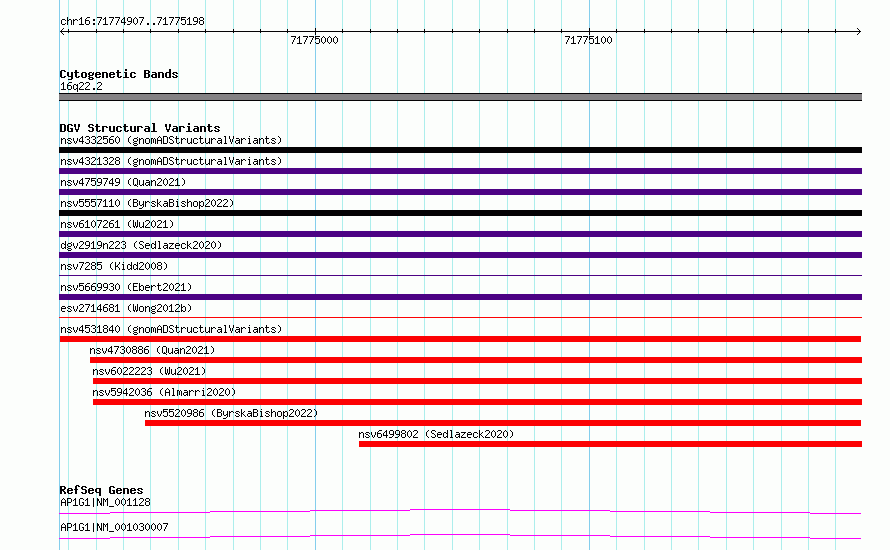
Task: Open the AP1G1|NM_001128 gene label
Action: point(105,502)
